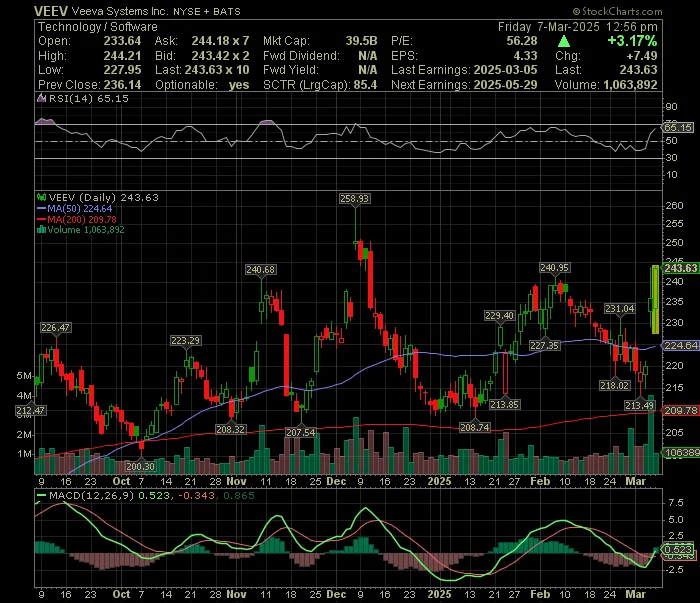Screen dimensions: 700x603
Task: Click the Prev Close value 236.14
Action: click(x=122, y=85)
